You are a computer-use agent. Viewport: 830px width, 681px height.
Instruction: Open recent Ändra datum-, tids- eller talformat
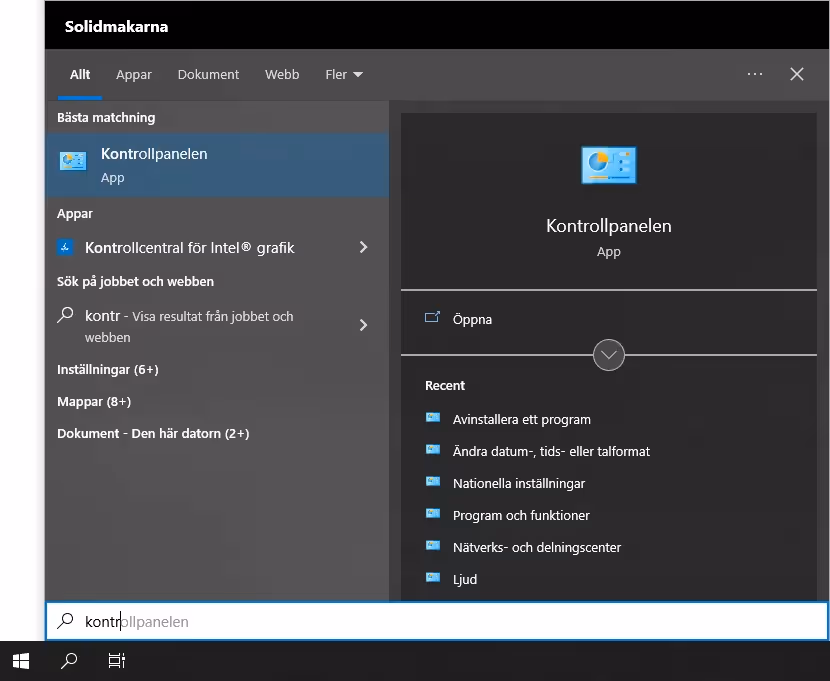click(x=552, y=451)
